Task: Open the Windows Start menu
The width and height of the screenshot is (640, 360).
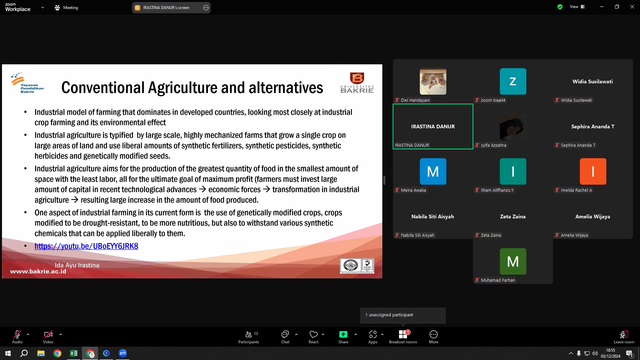Action: (x=8, y=353)
